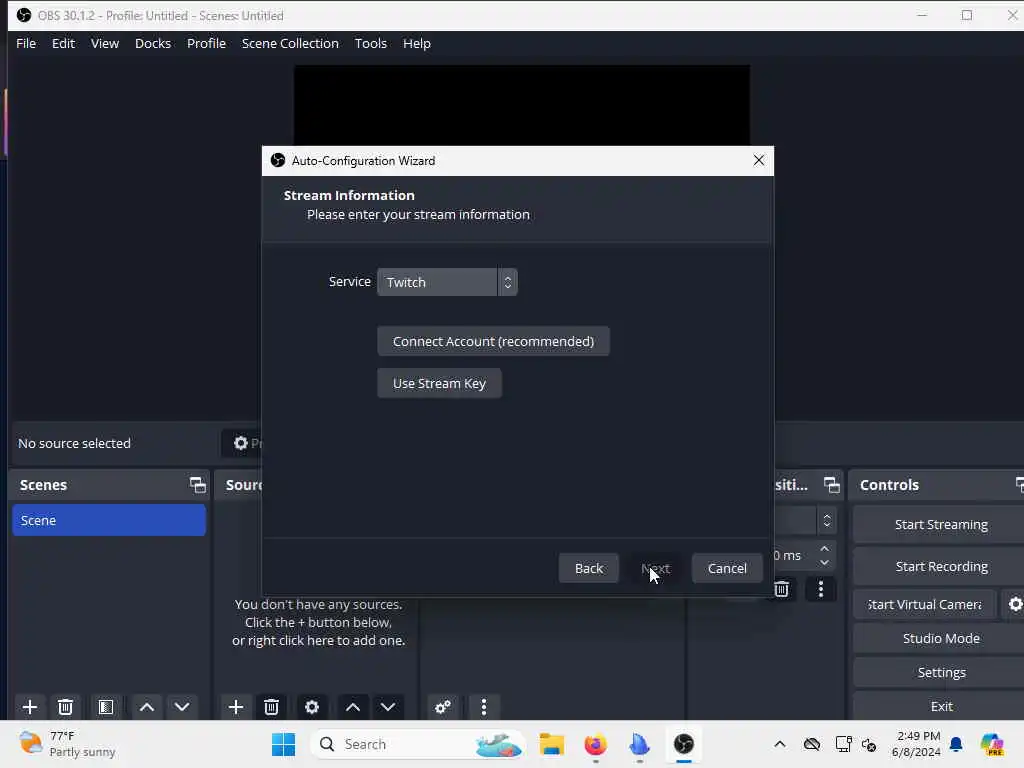
Task: Remove selected source with trash icon
Action: coord(271,707)
